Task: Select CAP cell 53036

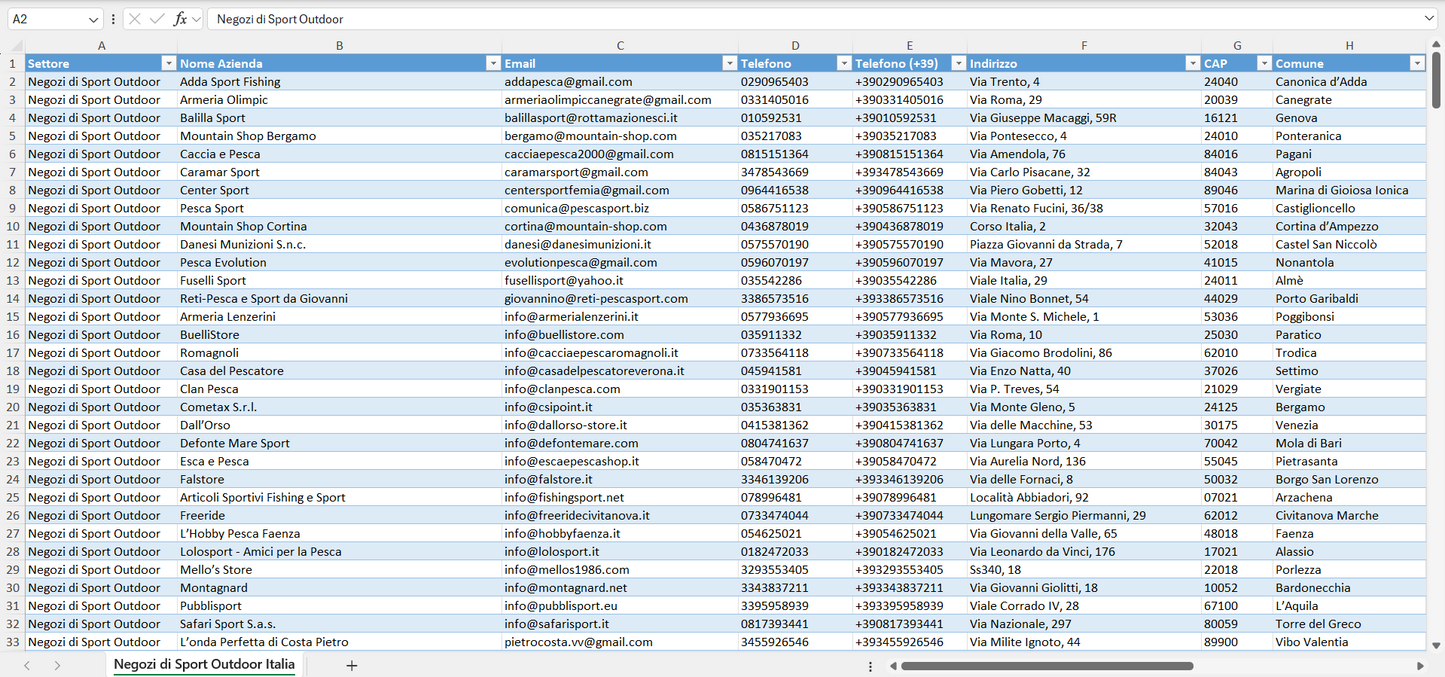Action: click(1237, 316)
